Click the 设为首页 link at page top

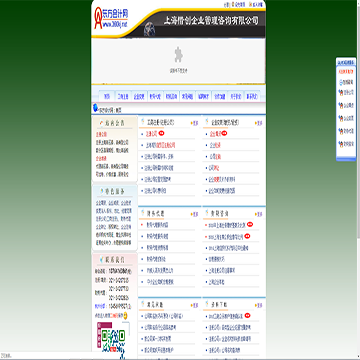[240, 4]
